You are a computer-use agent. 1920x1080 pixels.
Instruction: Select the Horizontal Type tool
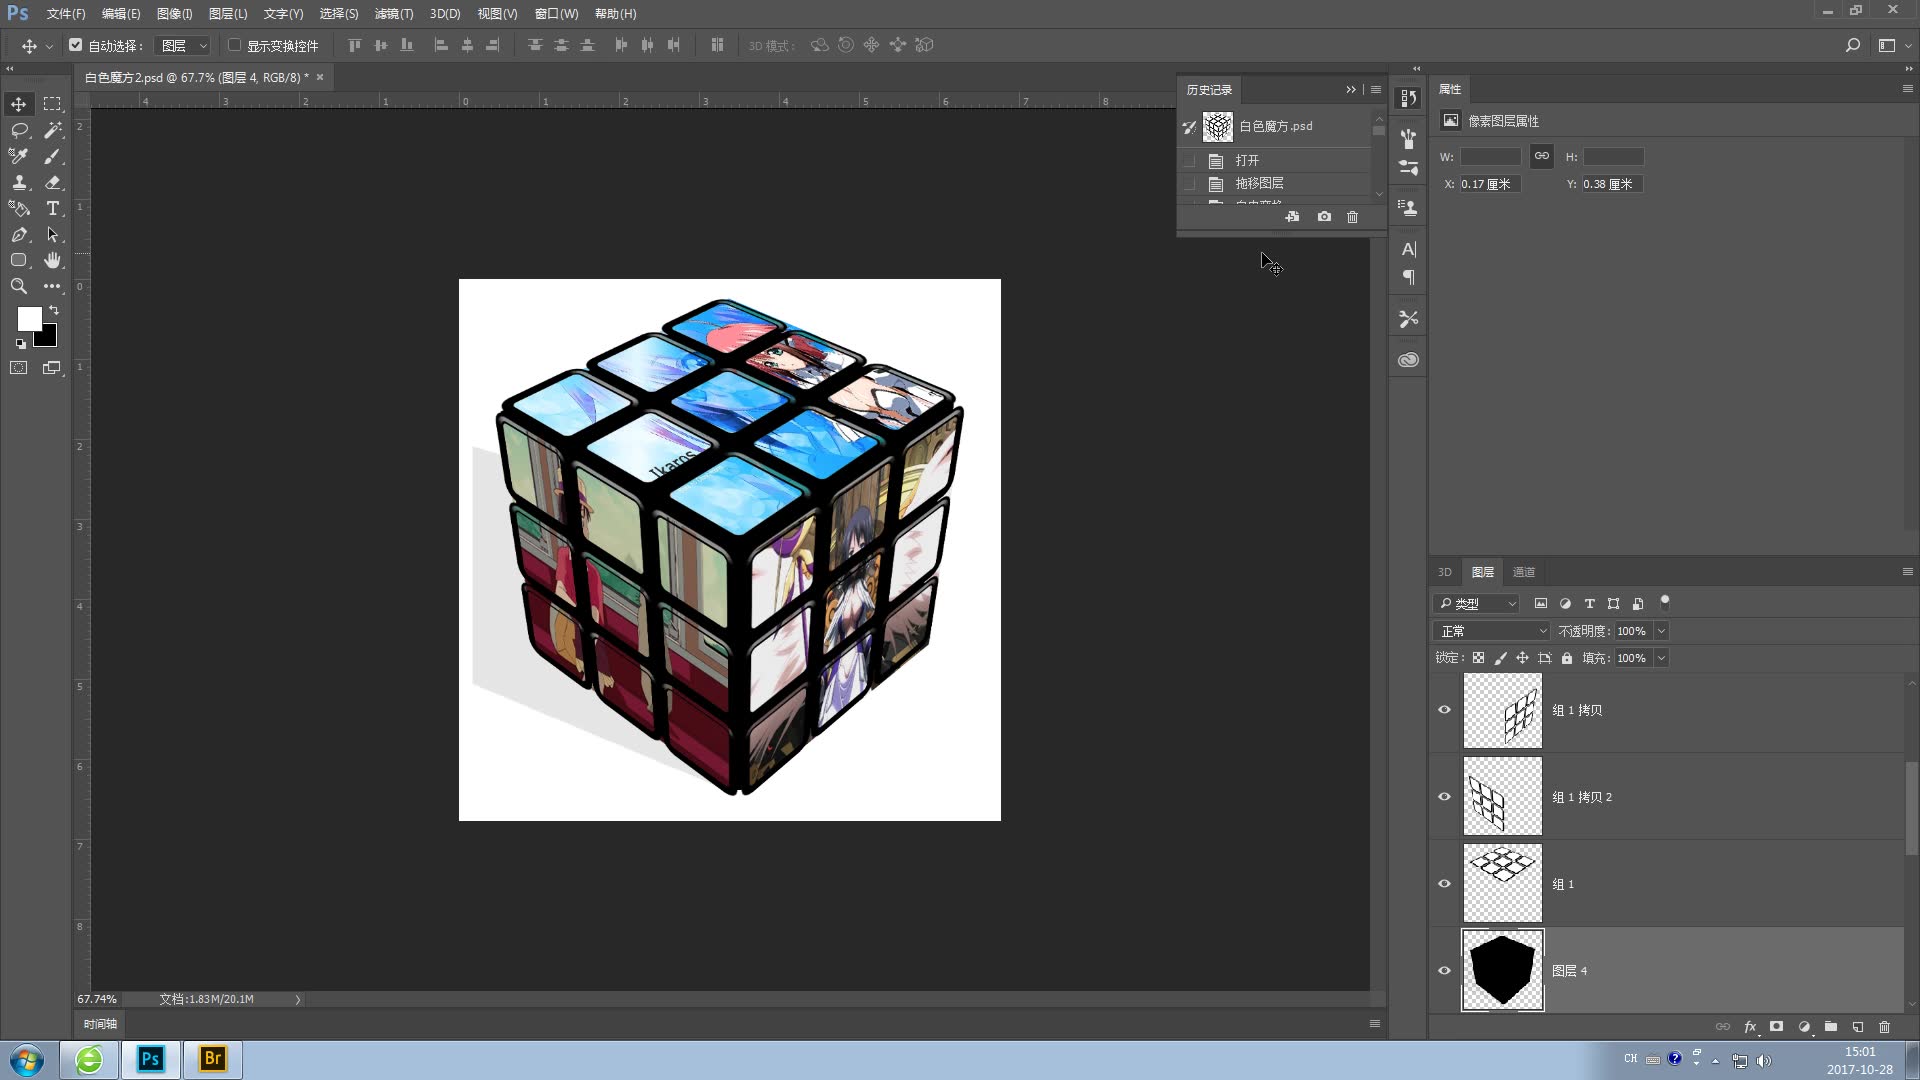(53, 208)
